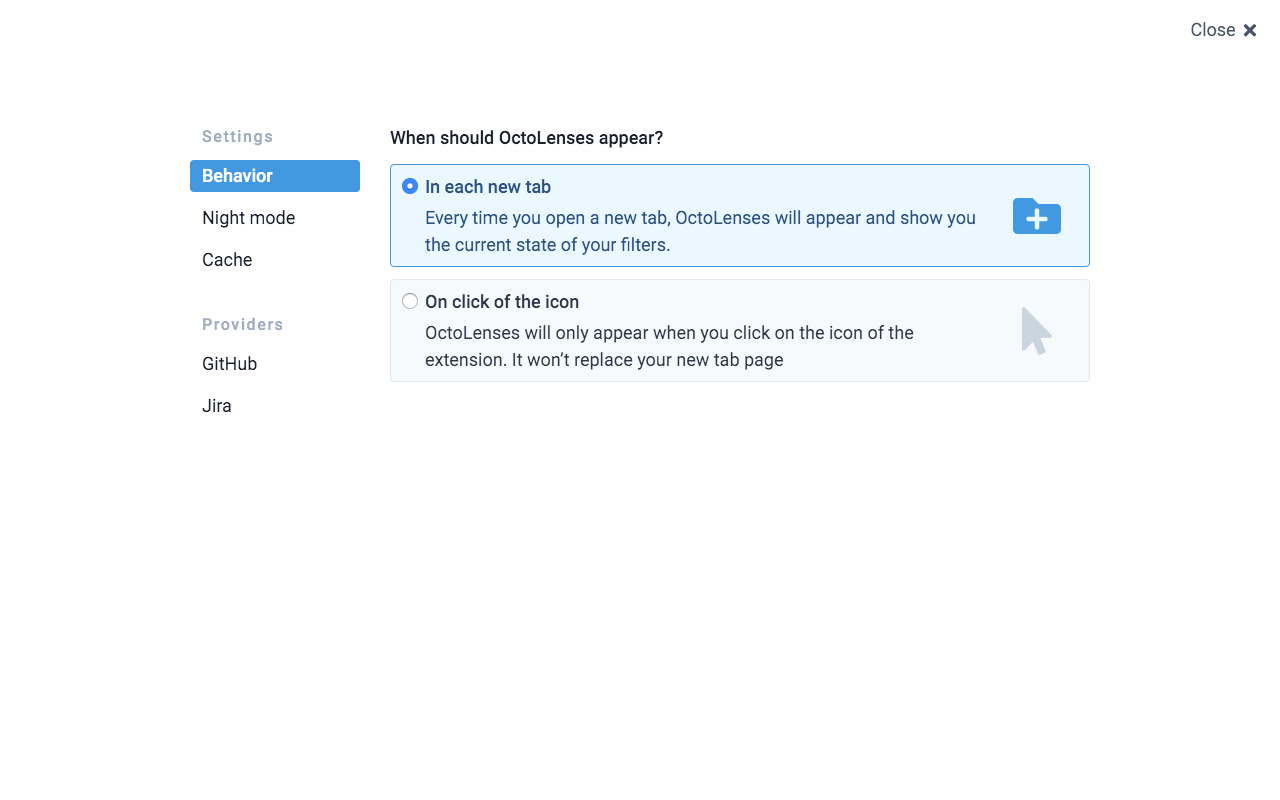This screenshot has width=1280, height=800.
Task: Open the Jira provider settings
Action: pyautogui.click(x=275, y=406)
